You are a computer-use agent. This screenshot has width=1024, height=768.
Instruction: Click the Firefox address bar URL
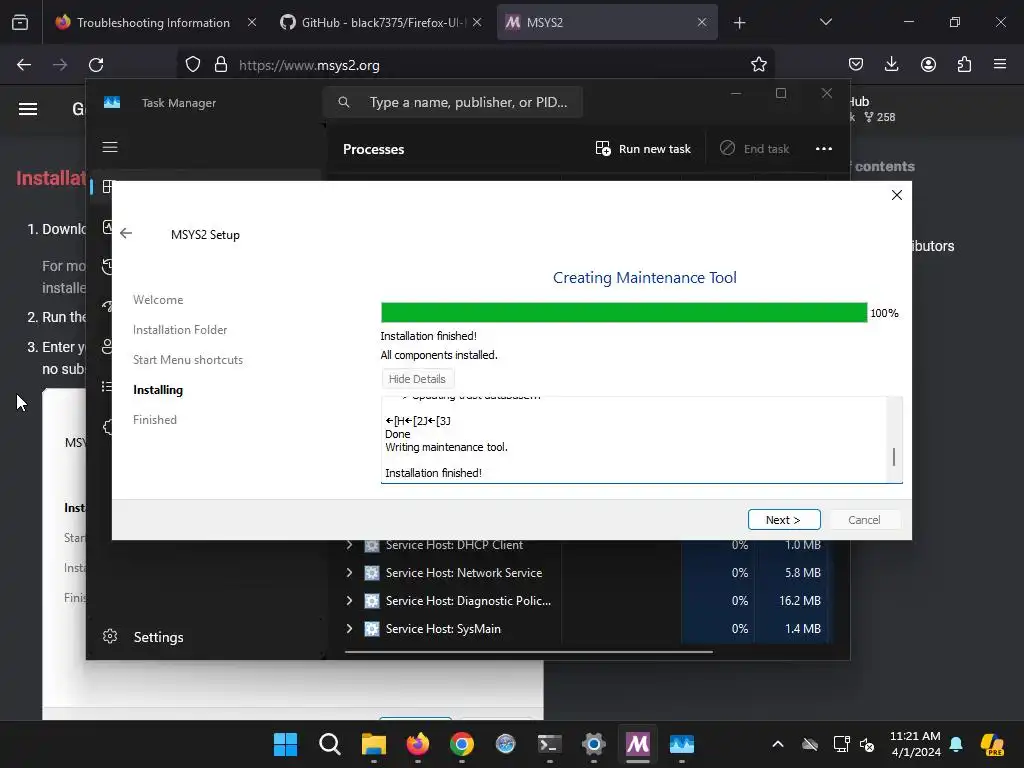point(309,65)
